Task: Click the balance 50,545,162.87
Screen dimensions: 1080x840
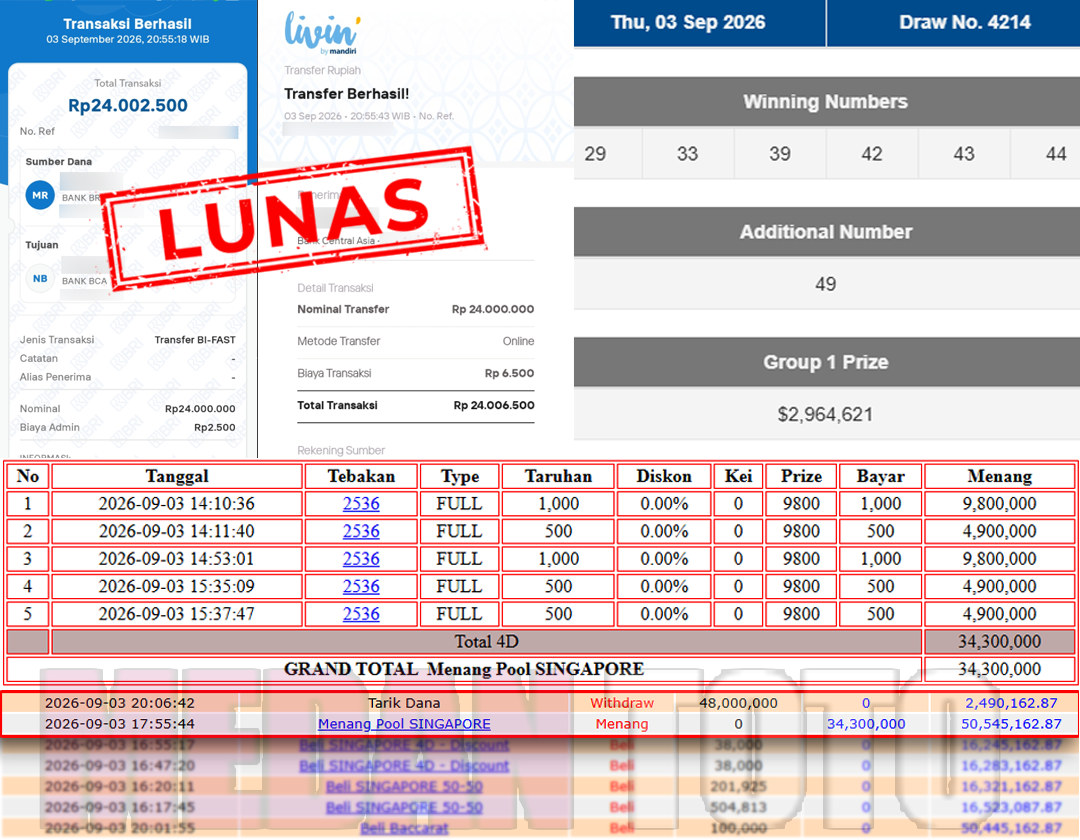Action: pyautogui.click(x=1011, y=724)
